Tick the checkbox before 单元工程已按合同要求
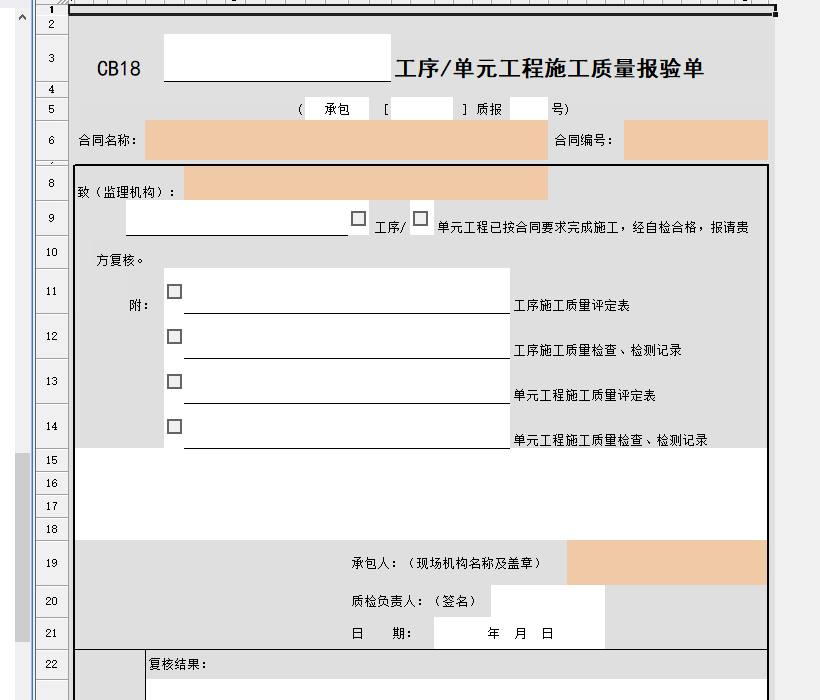820x700 pixels. [421, 218]
